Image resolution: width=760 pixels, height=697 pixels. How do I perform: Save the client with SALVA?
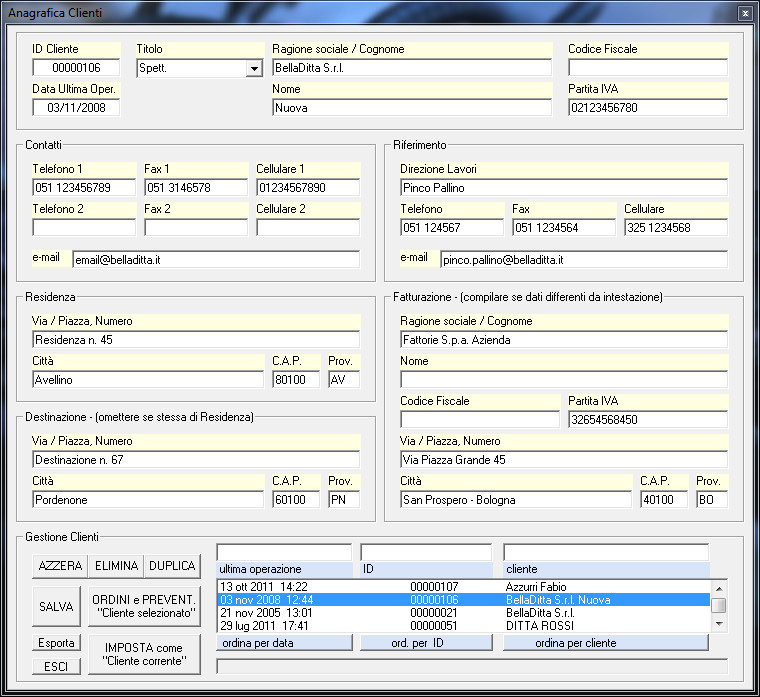[x=56, y=606]
